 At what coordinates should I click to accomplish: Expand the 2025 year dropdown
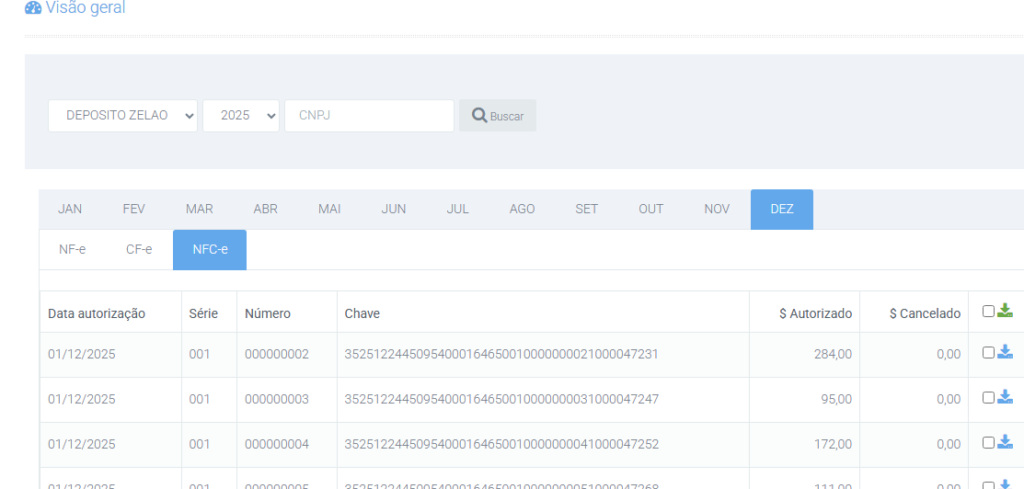(x=241, y=115)
